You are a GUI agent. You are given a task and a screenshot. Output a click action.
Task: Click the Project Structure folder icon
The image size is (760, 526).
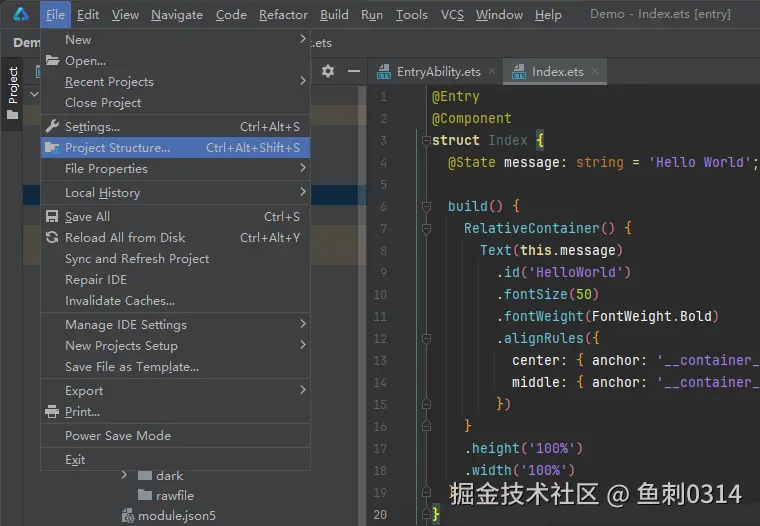[52, 147]
